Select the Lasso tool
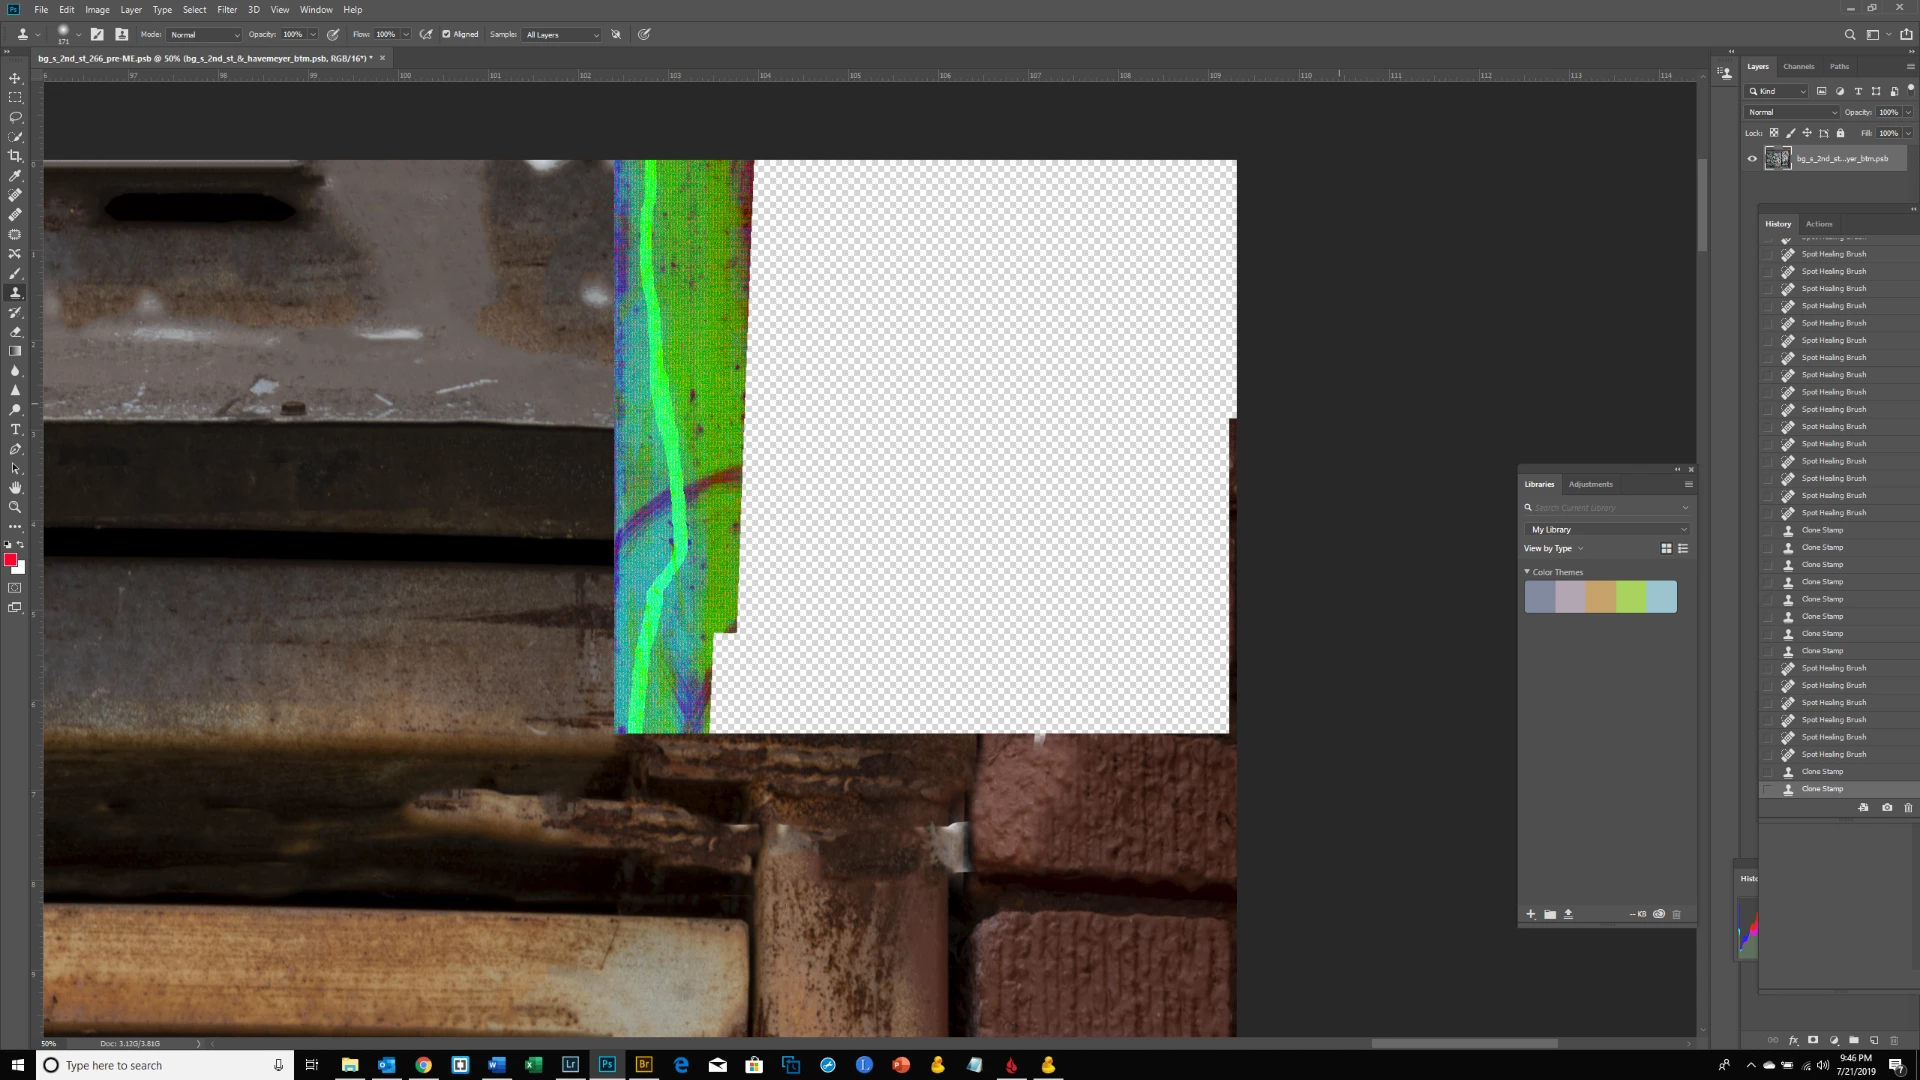This screenshot has width=1920, height=1080. 15,117
